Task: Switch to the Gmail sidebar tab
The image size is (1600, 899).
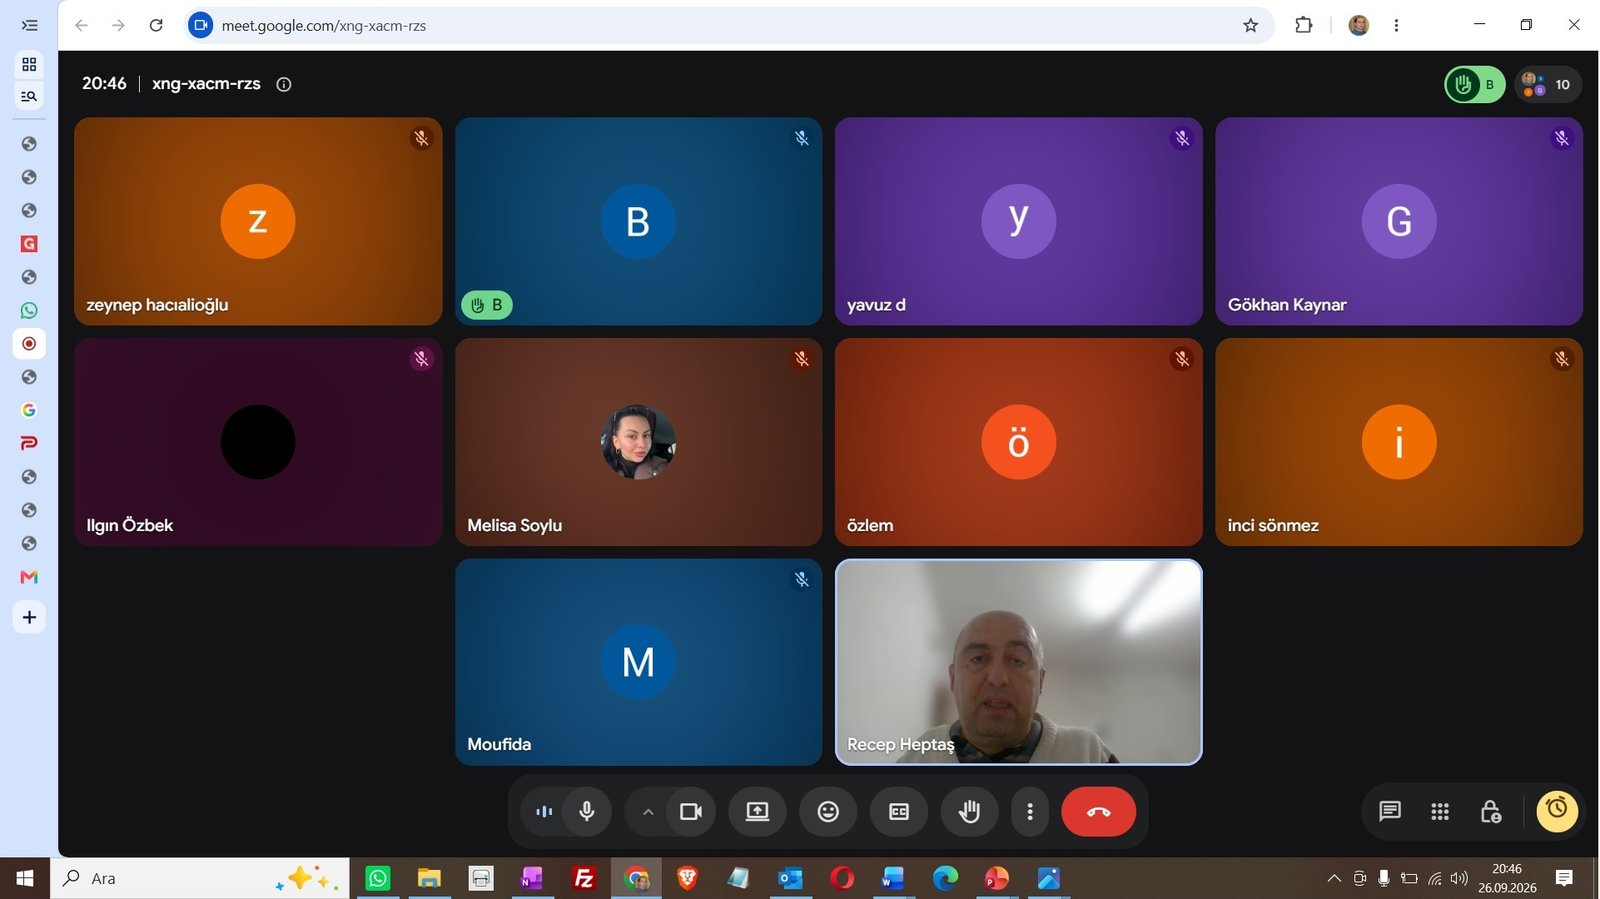Action: pos(29,577)
